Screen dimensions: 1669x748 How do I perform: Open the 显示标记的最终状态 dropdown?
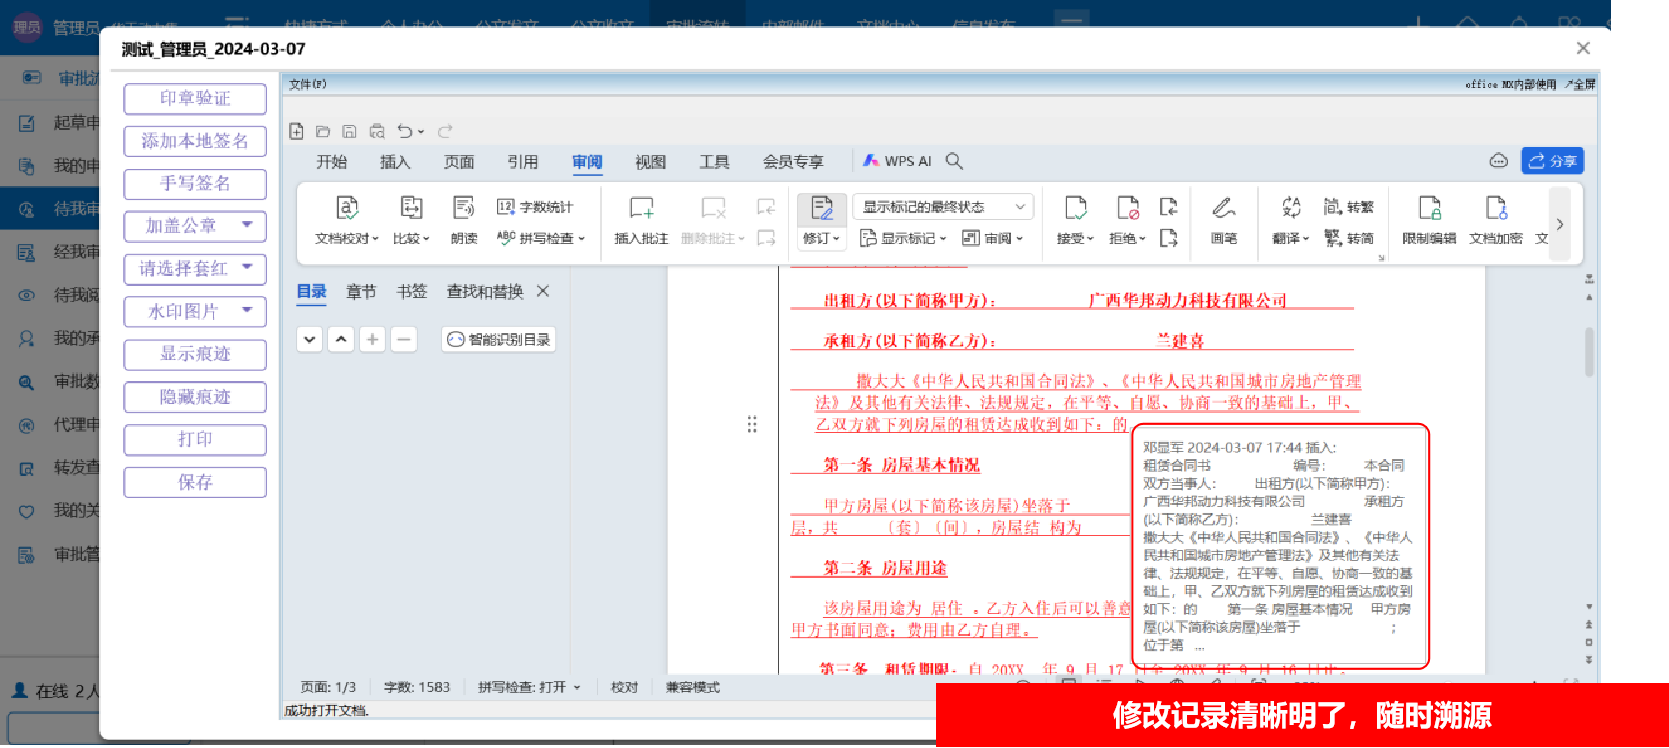tap(942, 207)
